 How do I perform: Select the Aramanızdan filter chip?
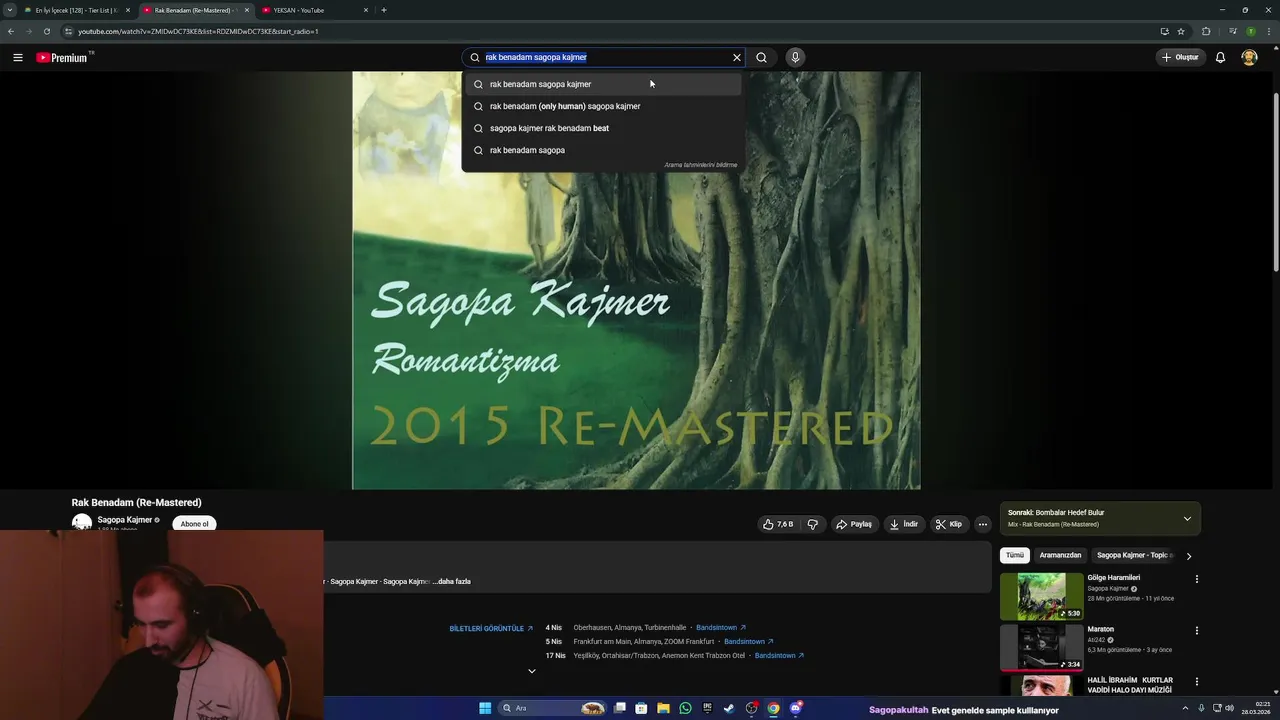pos(1060,555)
